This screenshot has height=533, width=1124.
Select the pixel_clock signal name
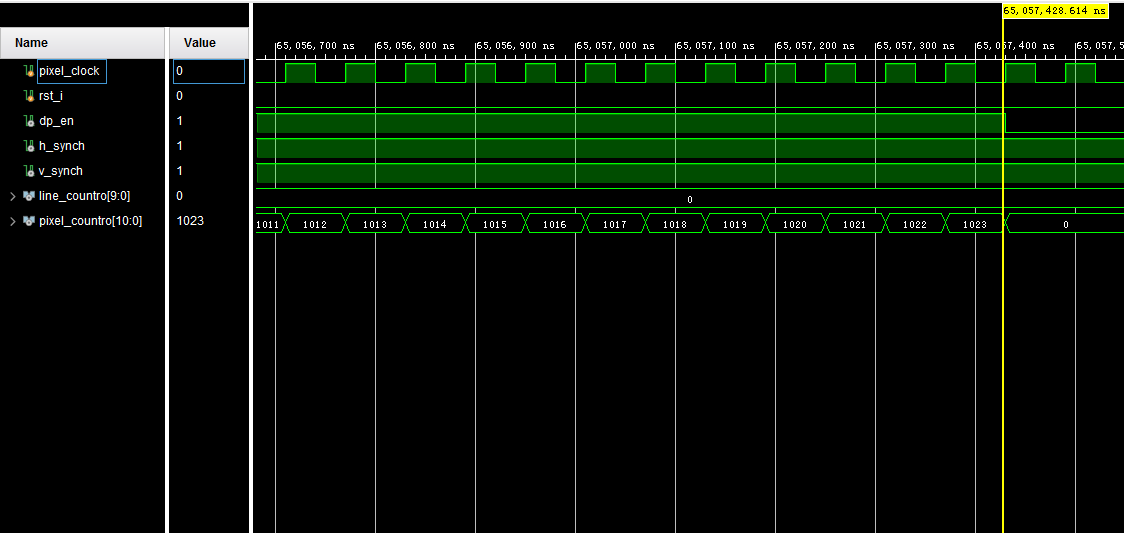(69, 71)
